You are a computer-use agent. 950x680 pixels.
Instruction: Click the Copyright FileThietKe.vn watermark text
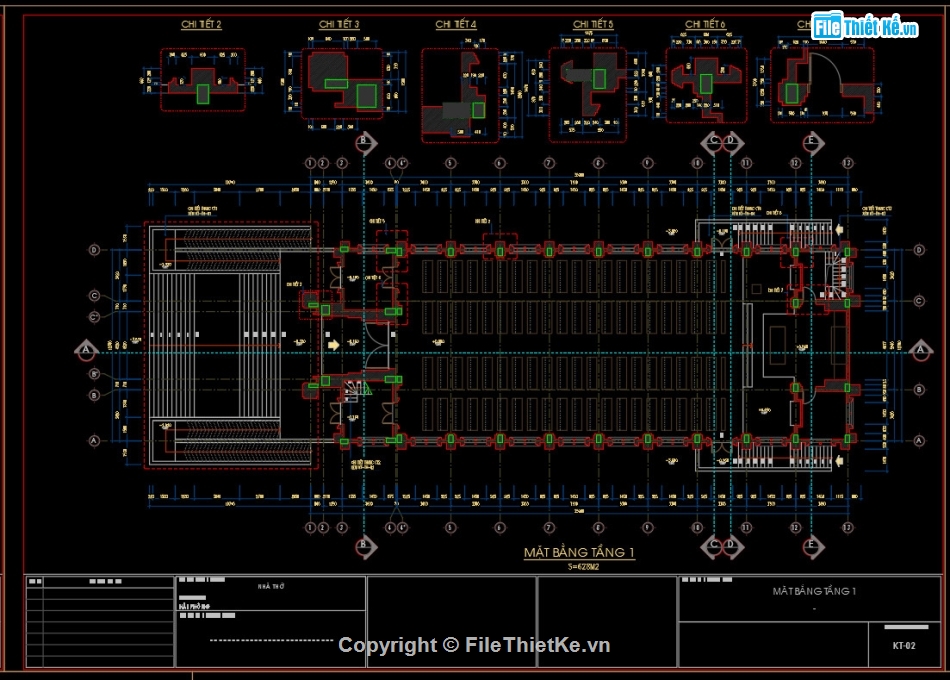click(x=474, y=645)
